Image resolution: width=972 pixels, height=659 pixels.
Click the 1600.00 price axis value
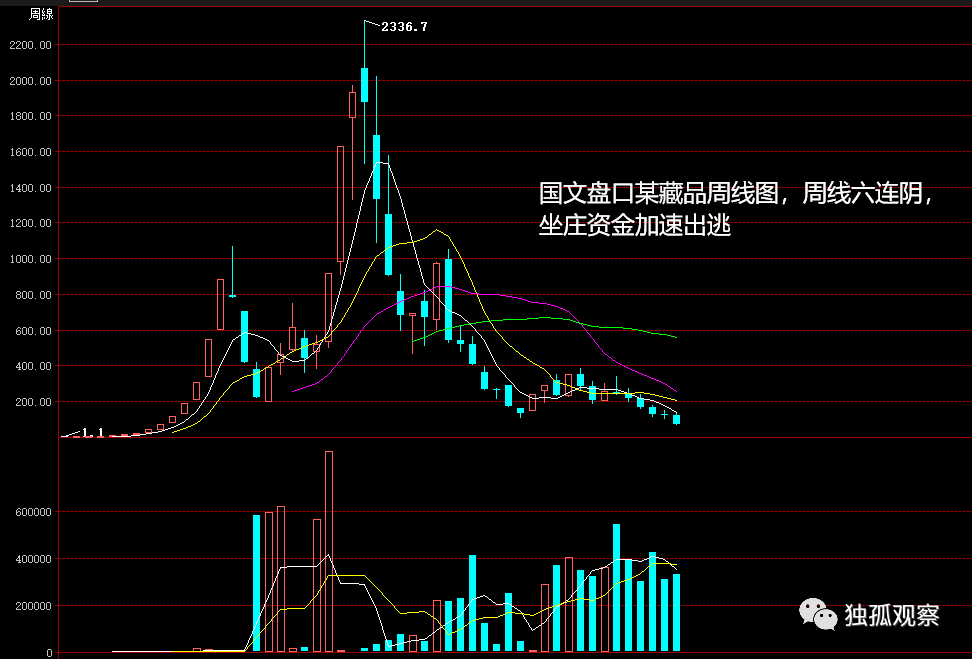[x=30, y=152]
